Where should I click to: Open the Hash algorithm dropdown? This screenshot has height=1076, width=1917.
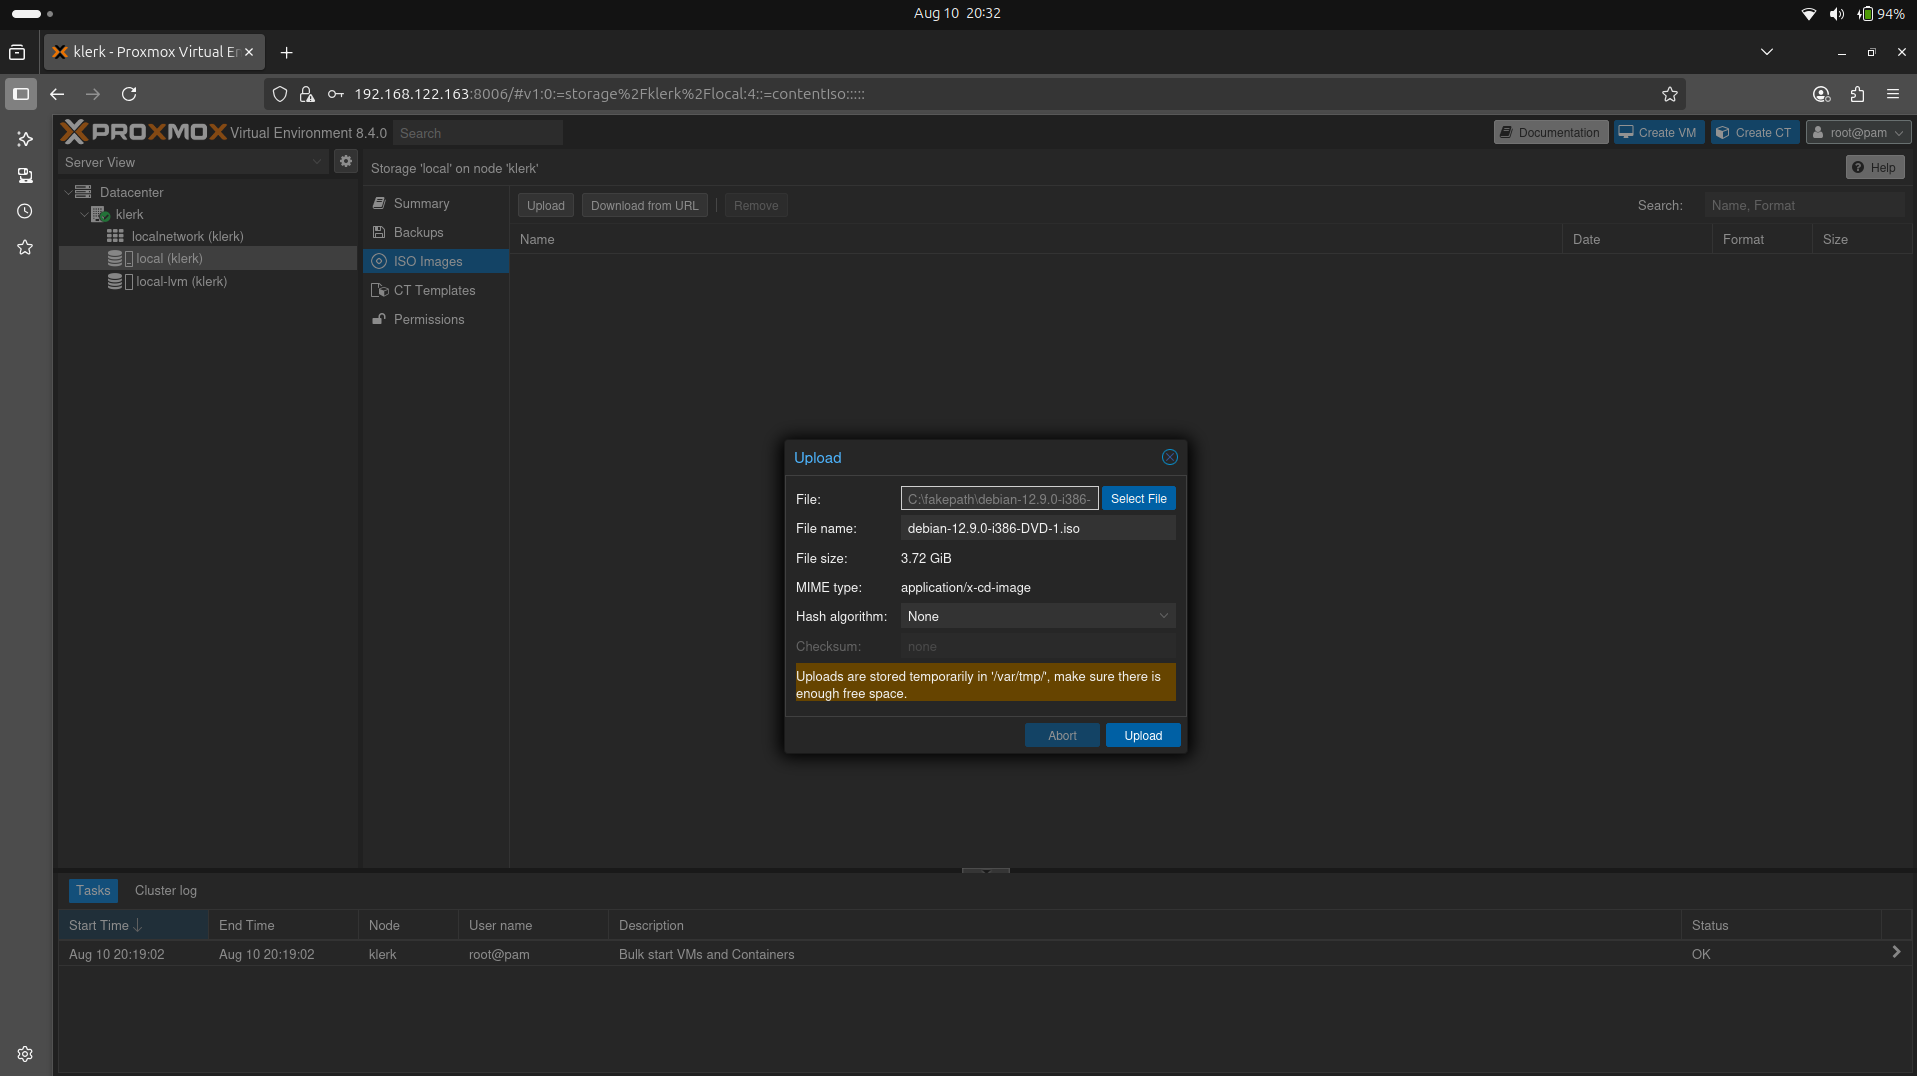tap(1037, 616)
